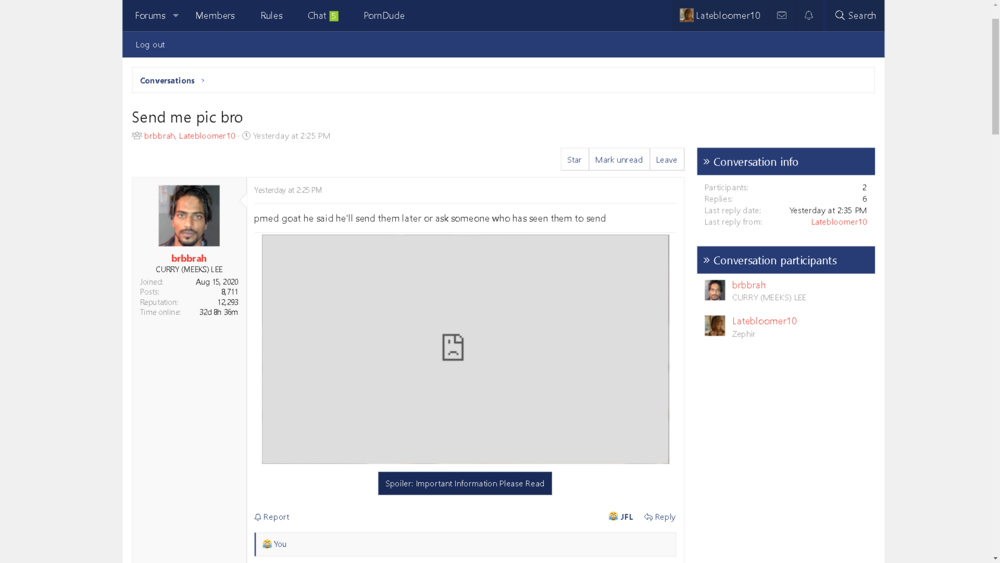Click the Yesterday at 2:35 PM value
1000x563 pixels.
pos(828,210)
